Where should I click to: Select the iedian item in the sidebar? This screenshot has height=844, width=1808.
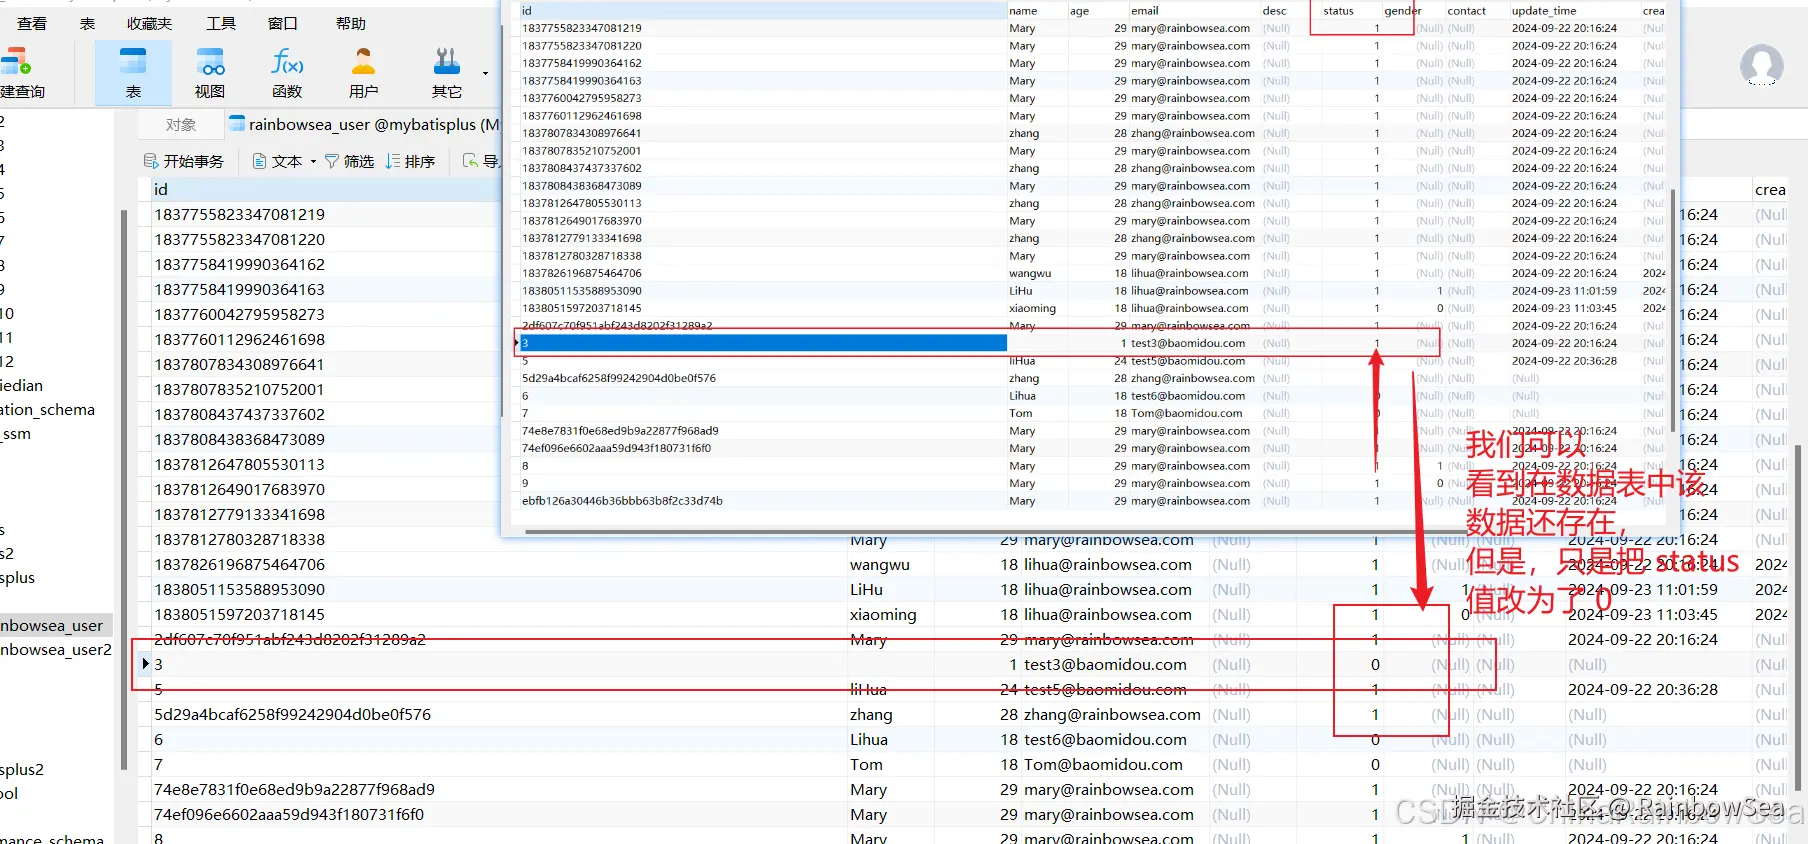(x=22, y=385)
